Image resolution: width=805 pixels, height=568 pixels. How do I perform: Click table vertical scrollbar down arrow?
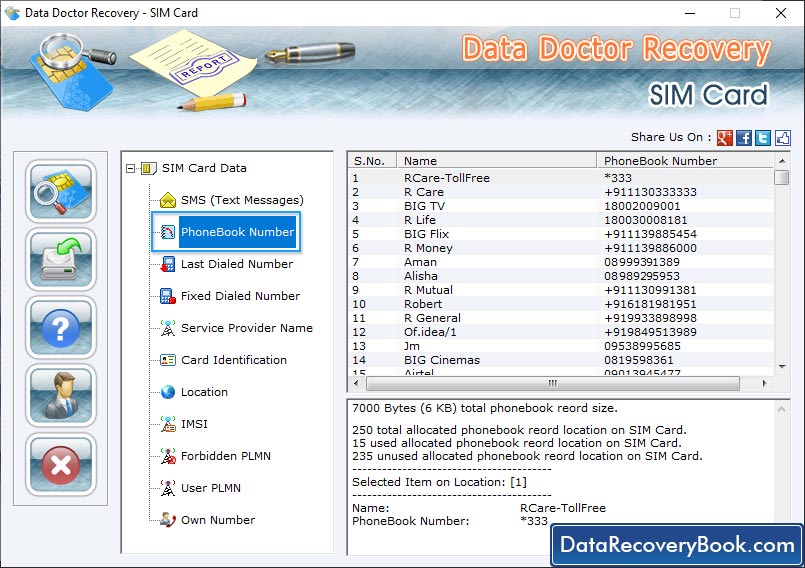point(782,367)
